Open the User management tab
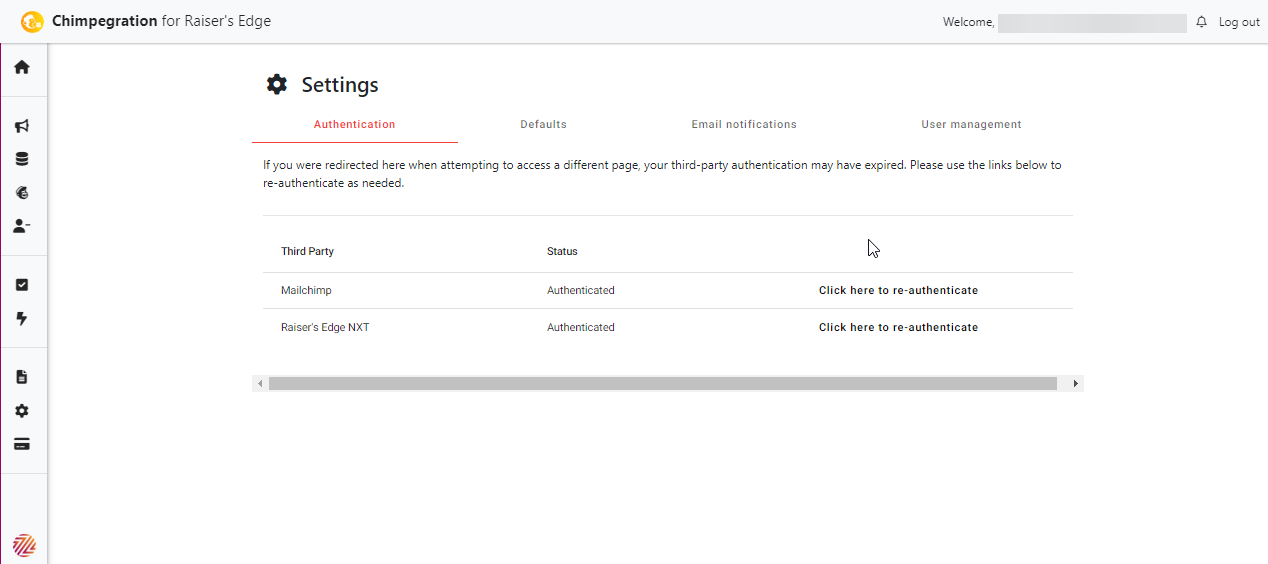 point(971,125)
